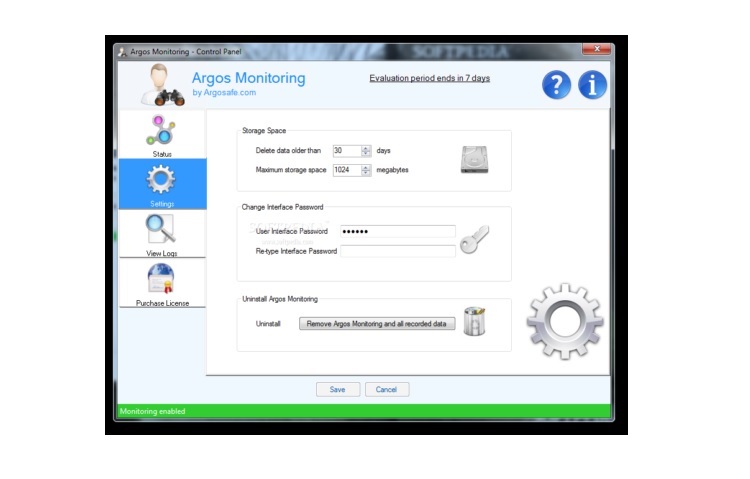Decrease the maximum storage space value

pos(366,173)
